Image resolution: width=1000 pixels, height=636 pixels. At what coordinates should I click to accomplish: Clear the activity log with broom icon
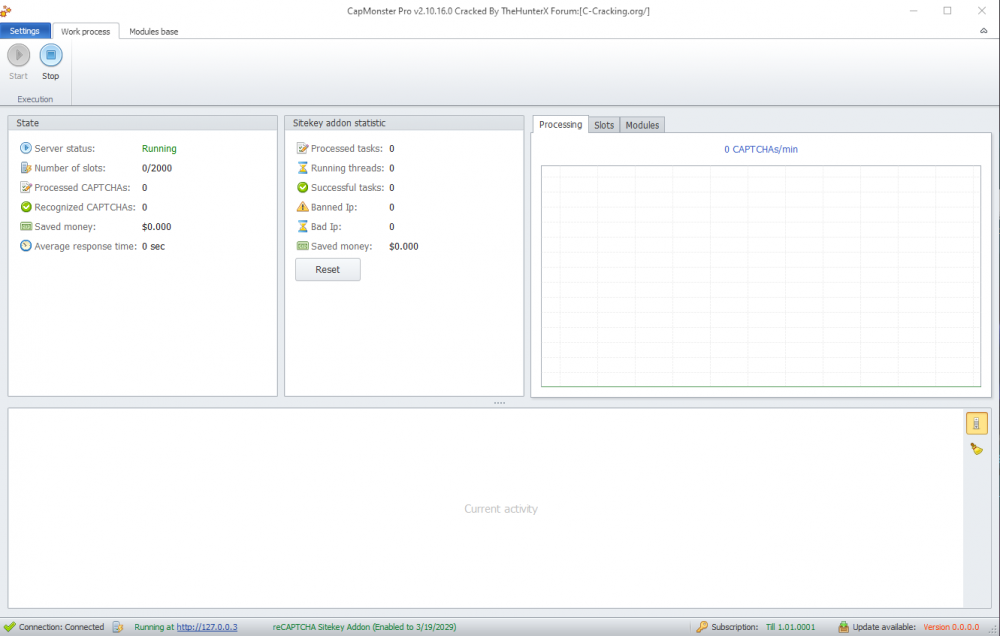[x=976, y=449]
